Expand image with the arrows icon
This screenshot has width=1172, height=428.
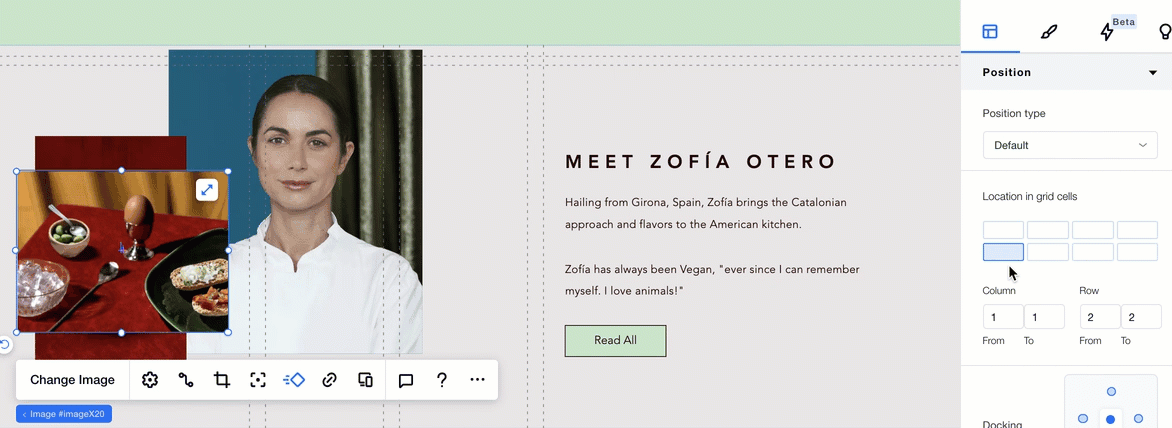[x=206, y=190]
